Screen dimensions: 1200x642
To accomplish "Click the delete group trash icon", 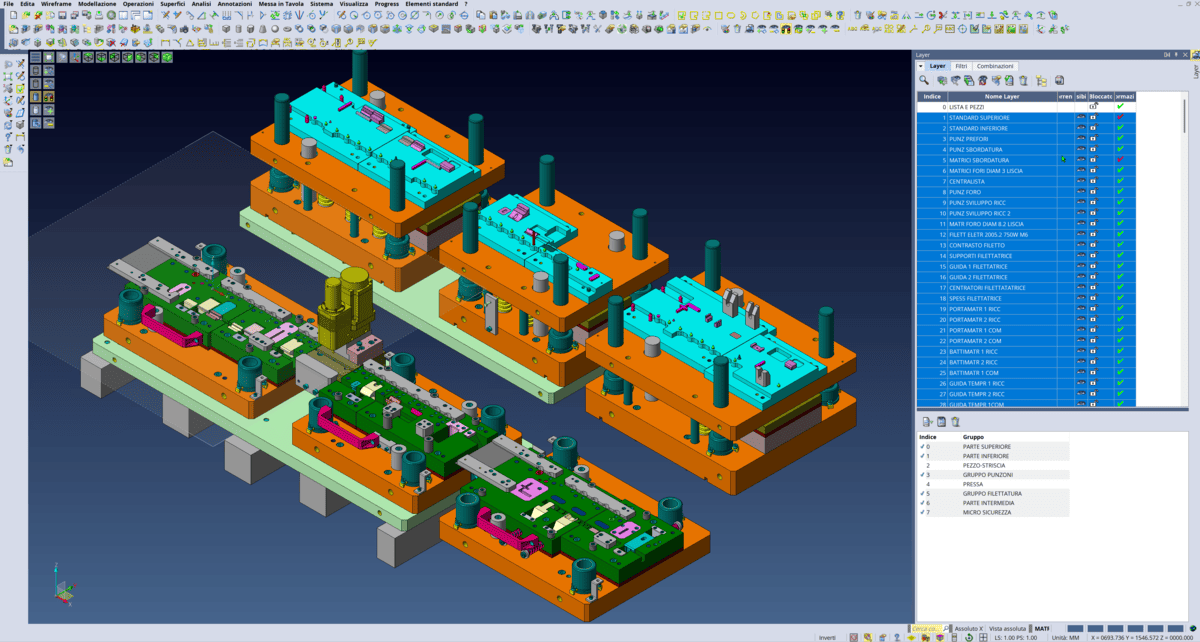I will pos(955,422).
